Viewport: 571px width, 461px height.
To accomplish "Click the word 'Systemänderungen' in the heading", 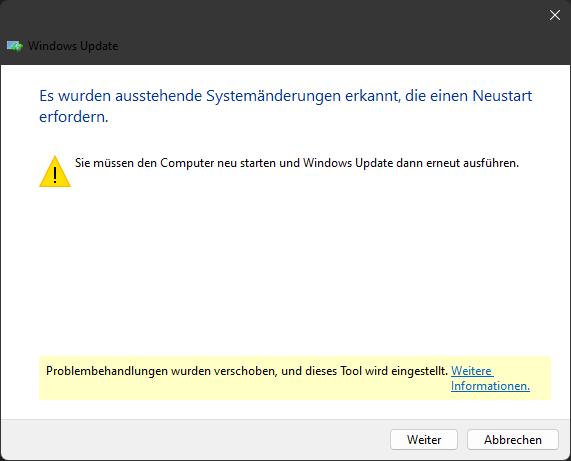I will click(x=273, y=96).
